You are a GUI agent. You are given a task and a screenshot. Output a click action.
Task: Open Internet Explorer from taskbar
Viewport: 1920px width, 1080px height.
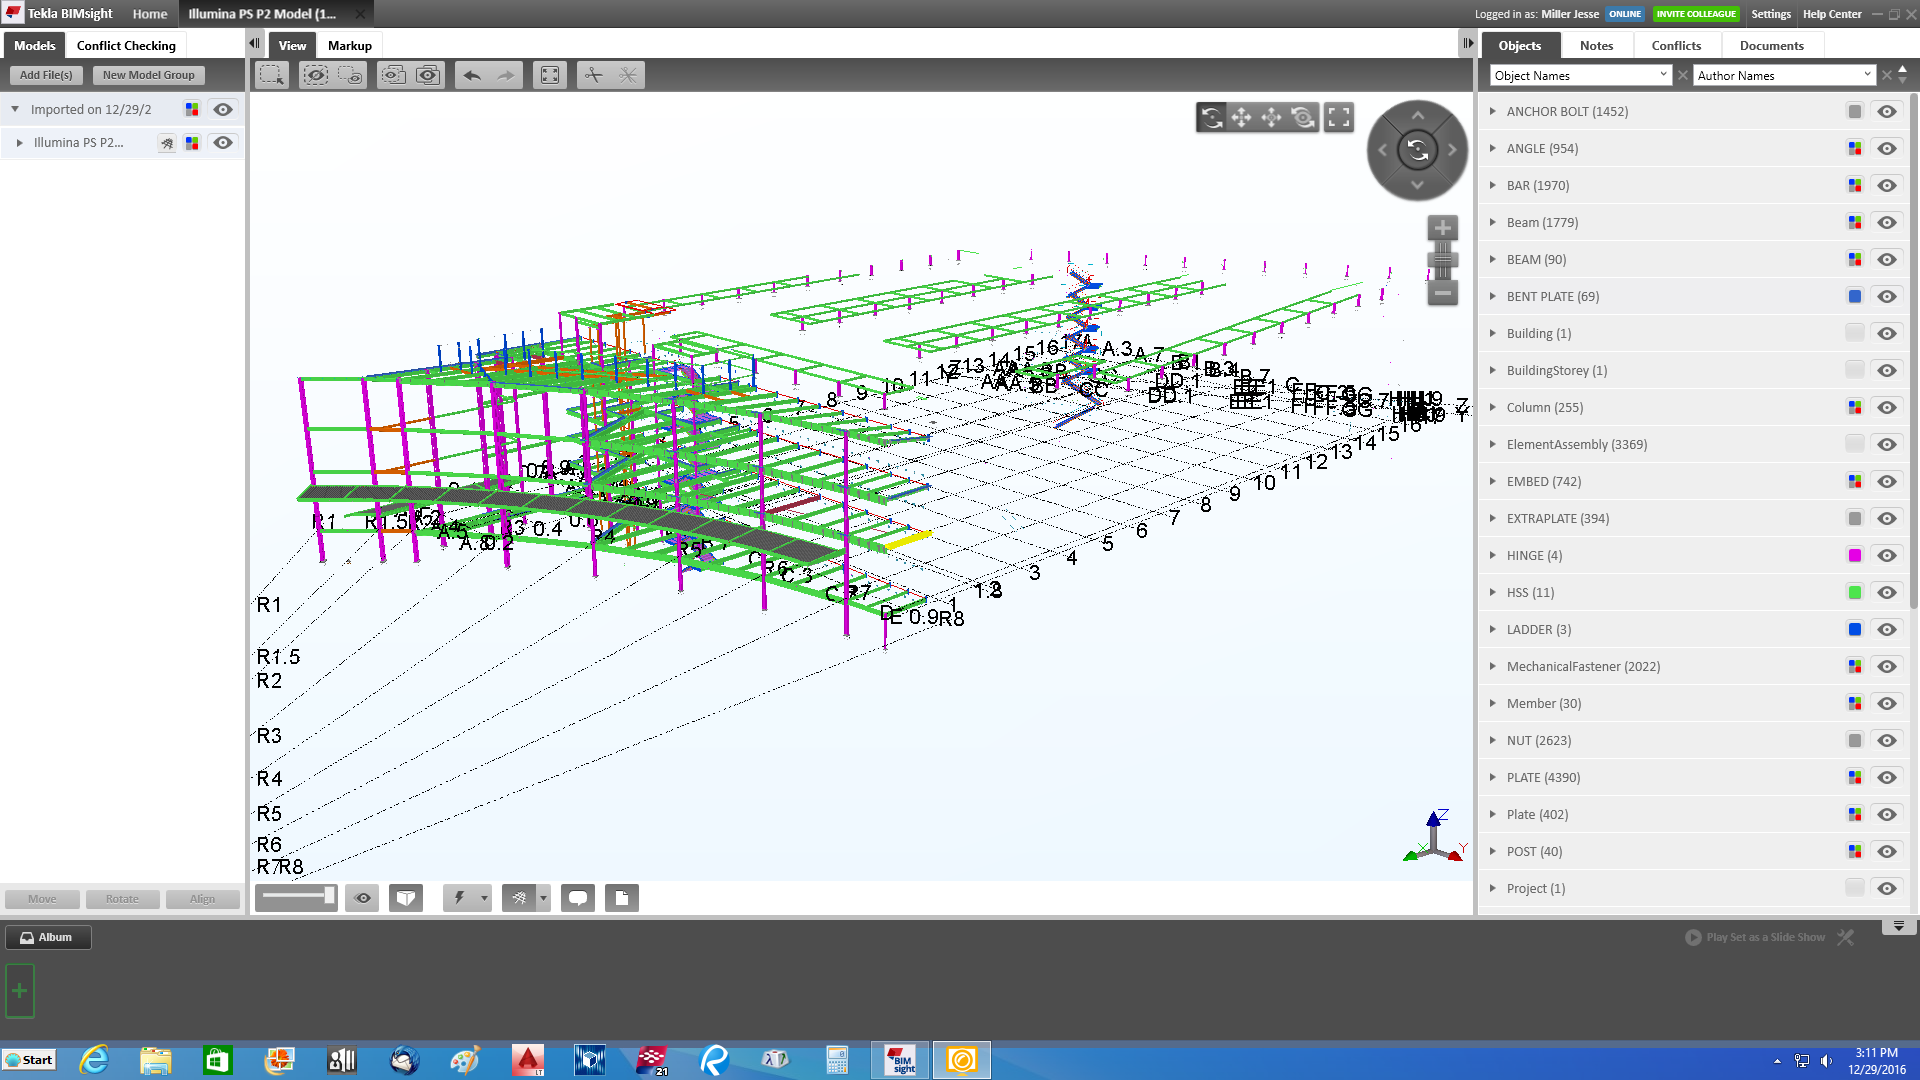pos(94,1060)
